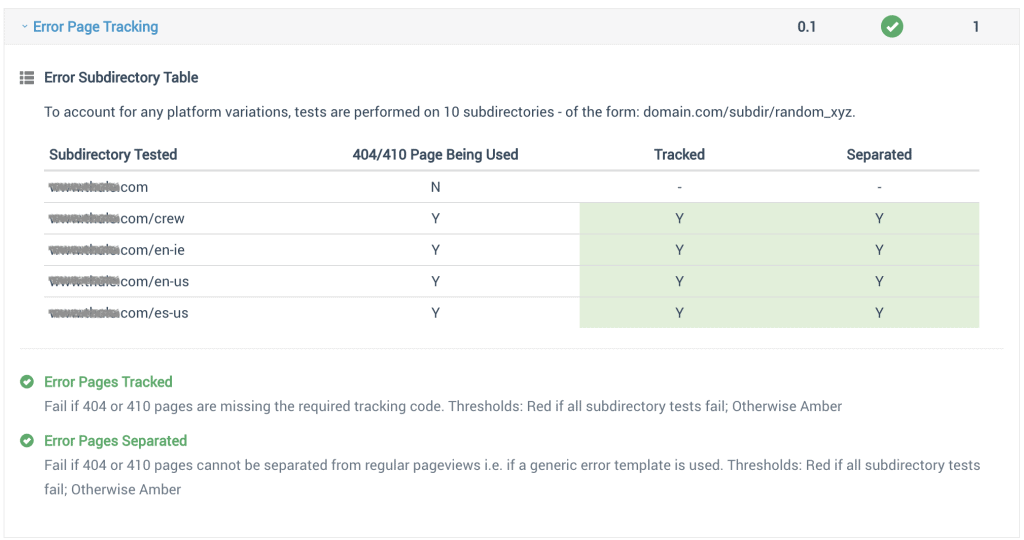Screen dimensions: 1024x540
Task: Click the Error Pages Tracked check icon
Action: tap(27, 381)
